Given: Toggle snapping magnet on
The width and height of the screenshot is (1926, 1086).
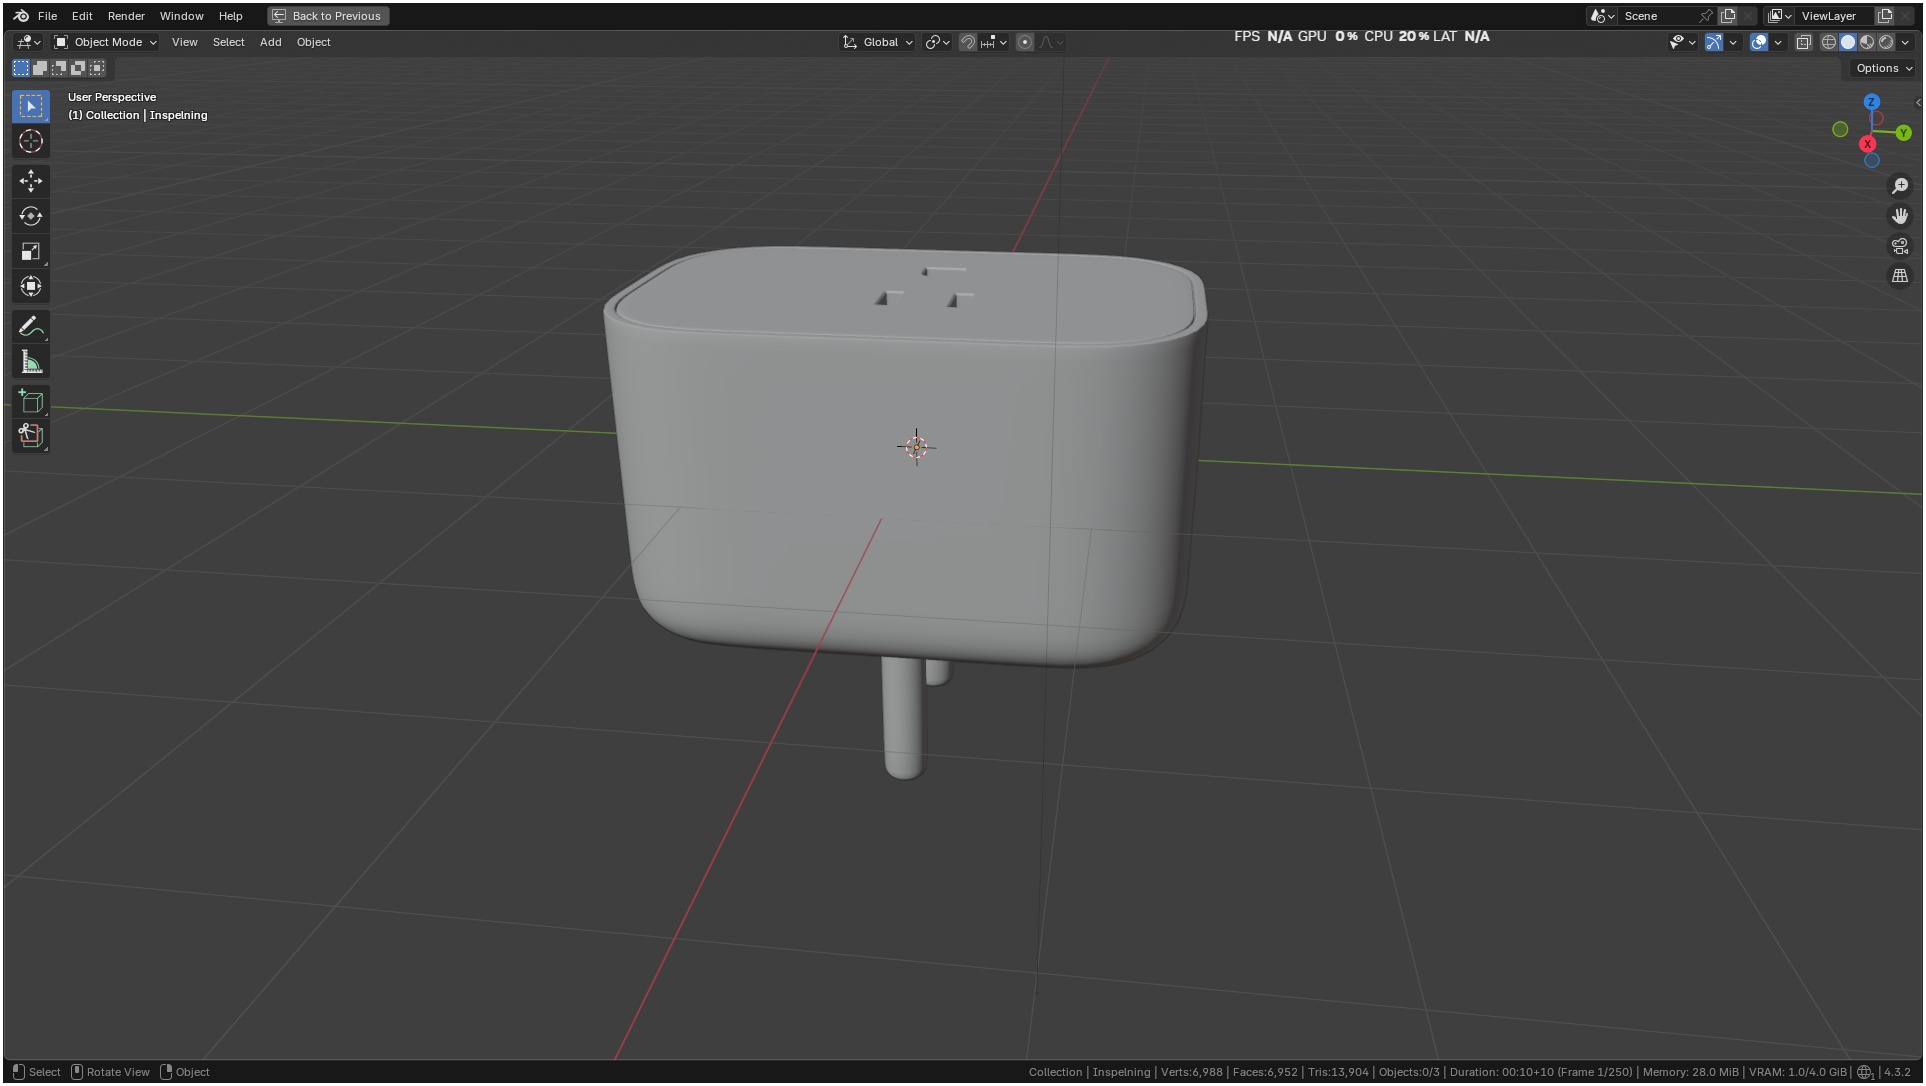Looking at the screenshot, I should click(x=968, y=42).
